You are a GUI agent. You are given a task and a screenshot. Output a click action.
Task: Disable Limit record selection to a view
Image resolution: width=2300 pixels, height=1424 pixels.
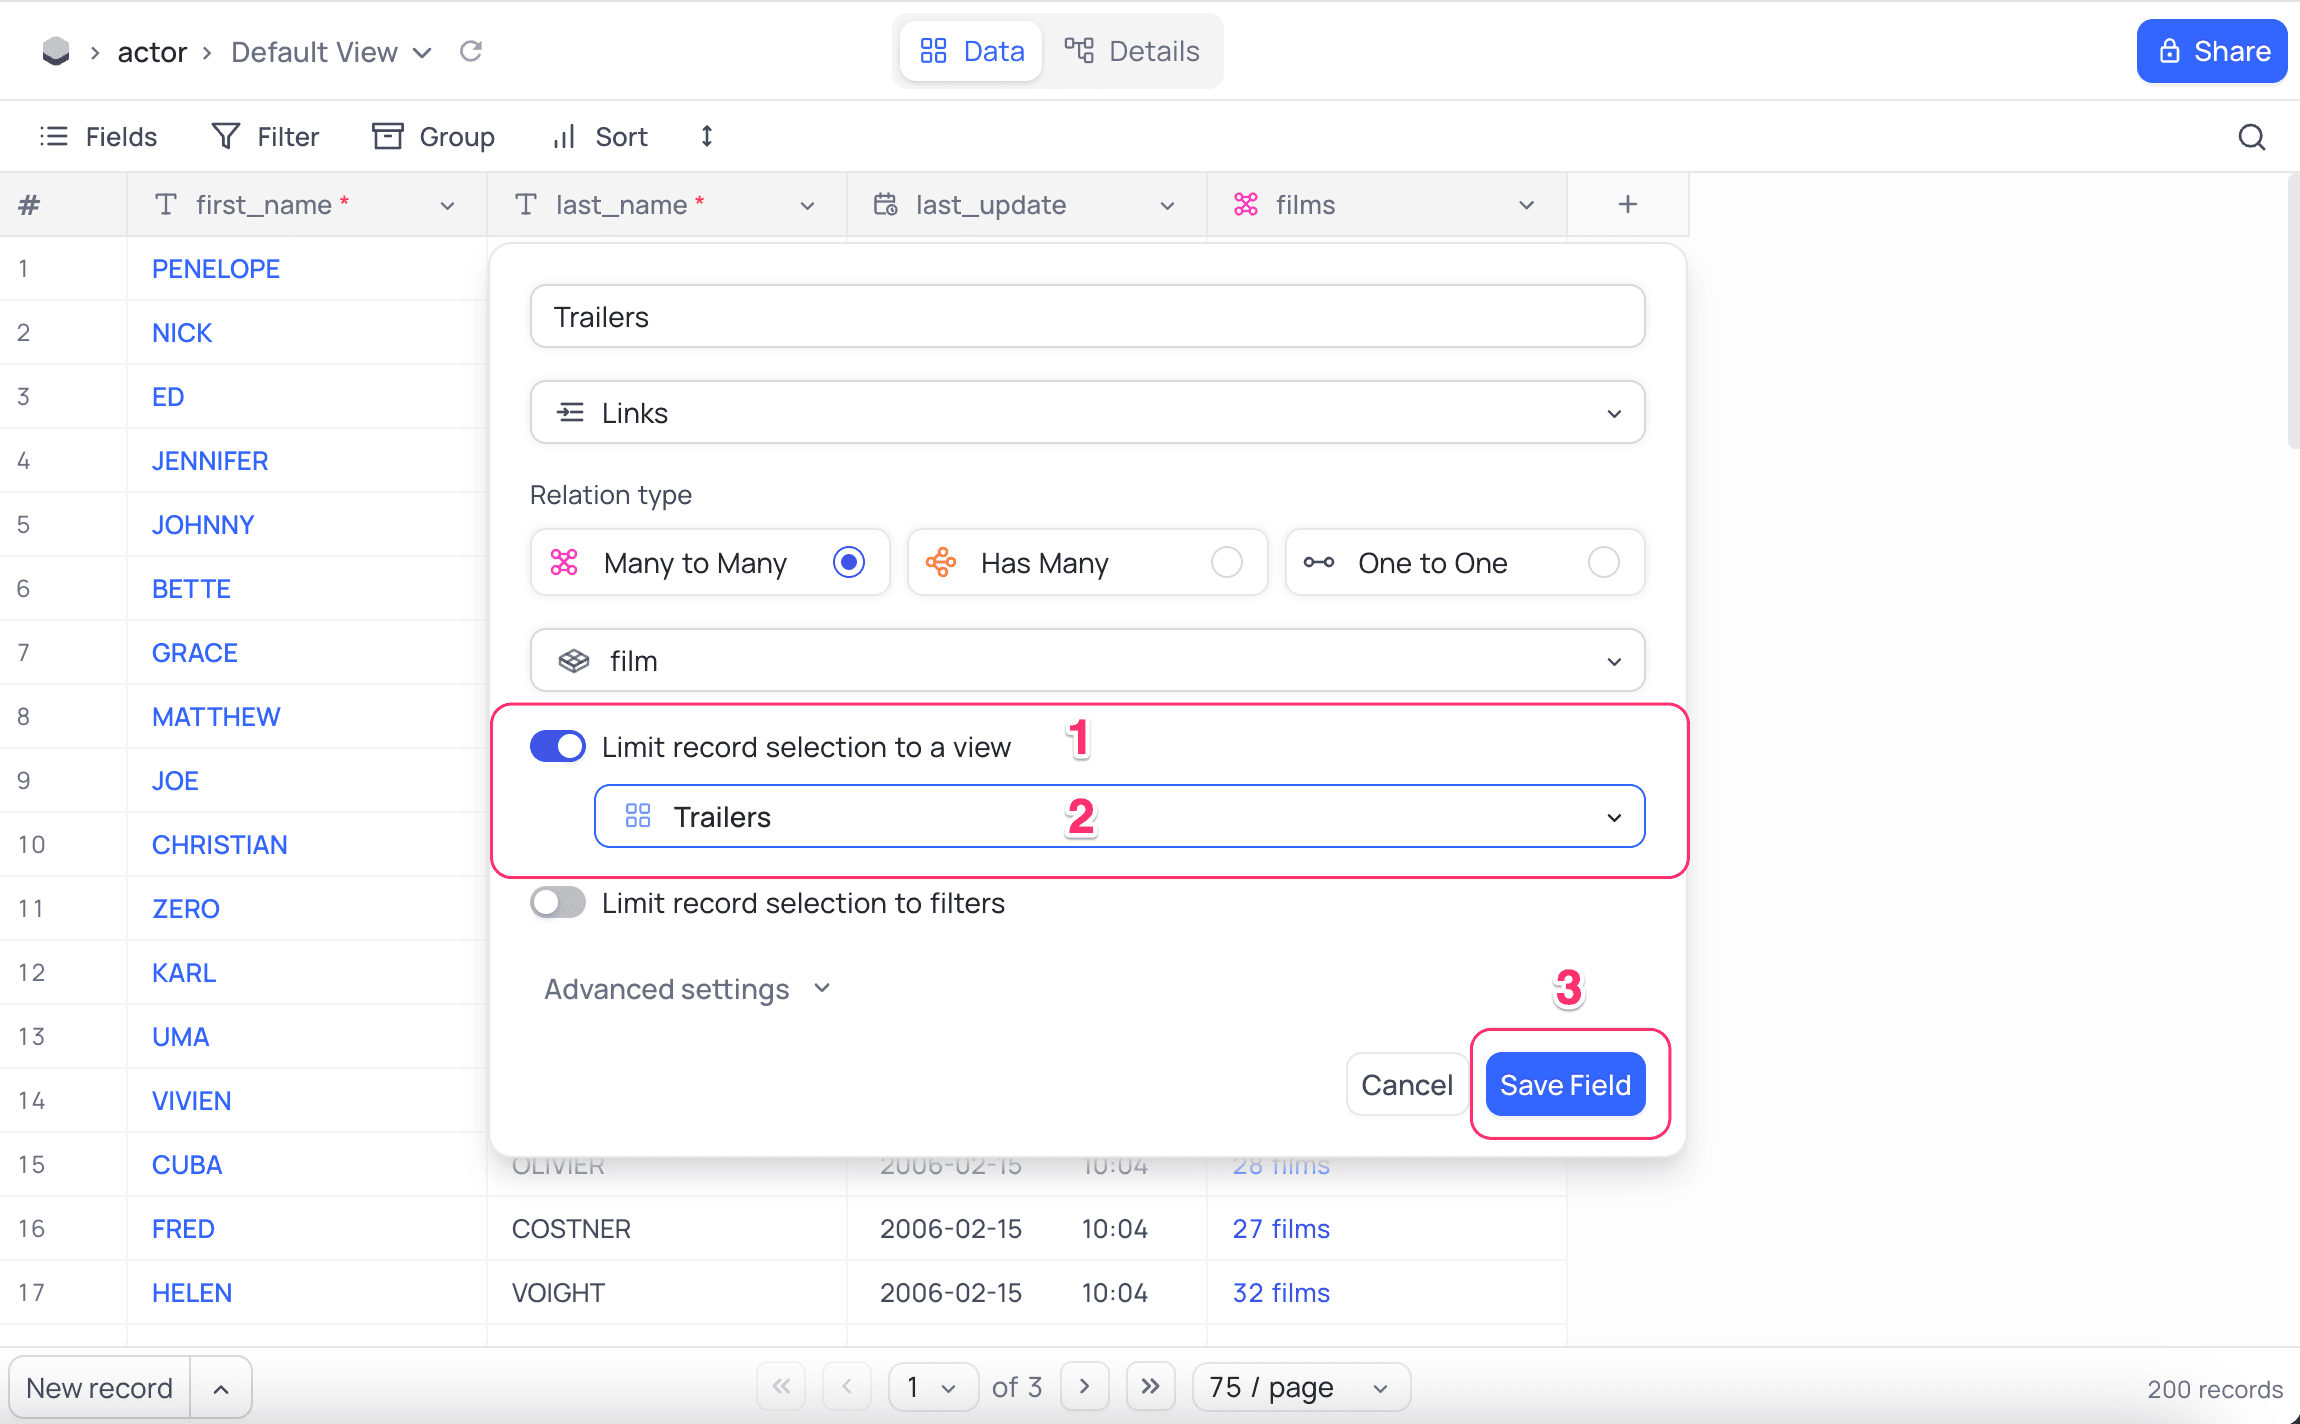pos(558,747)
